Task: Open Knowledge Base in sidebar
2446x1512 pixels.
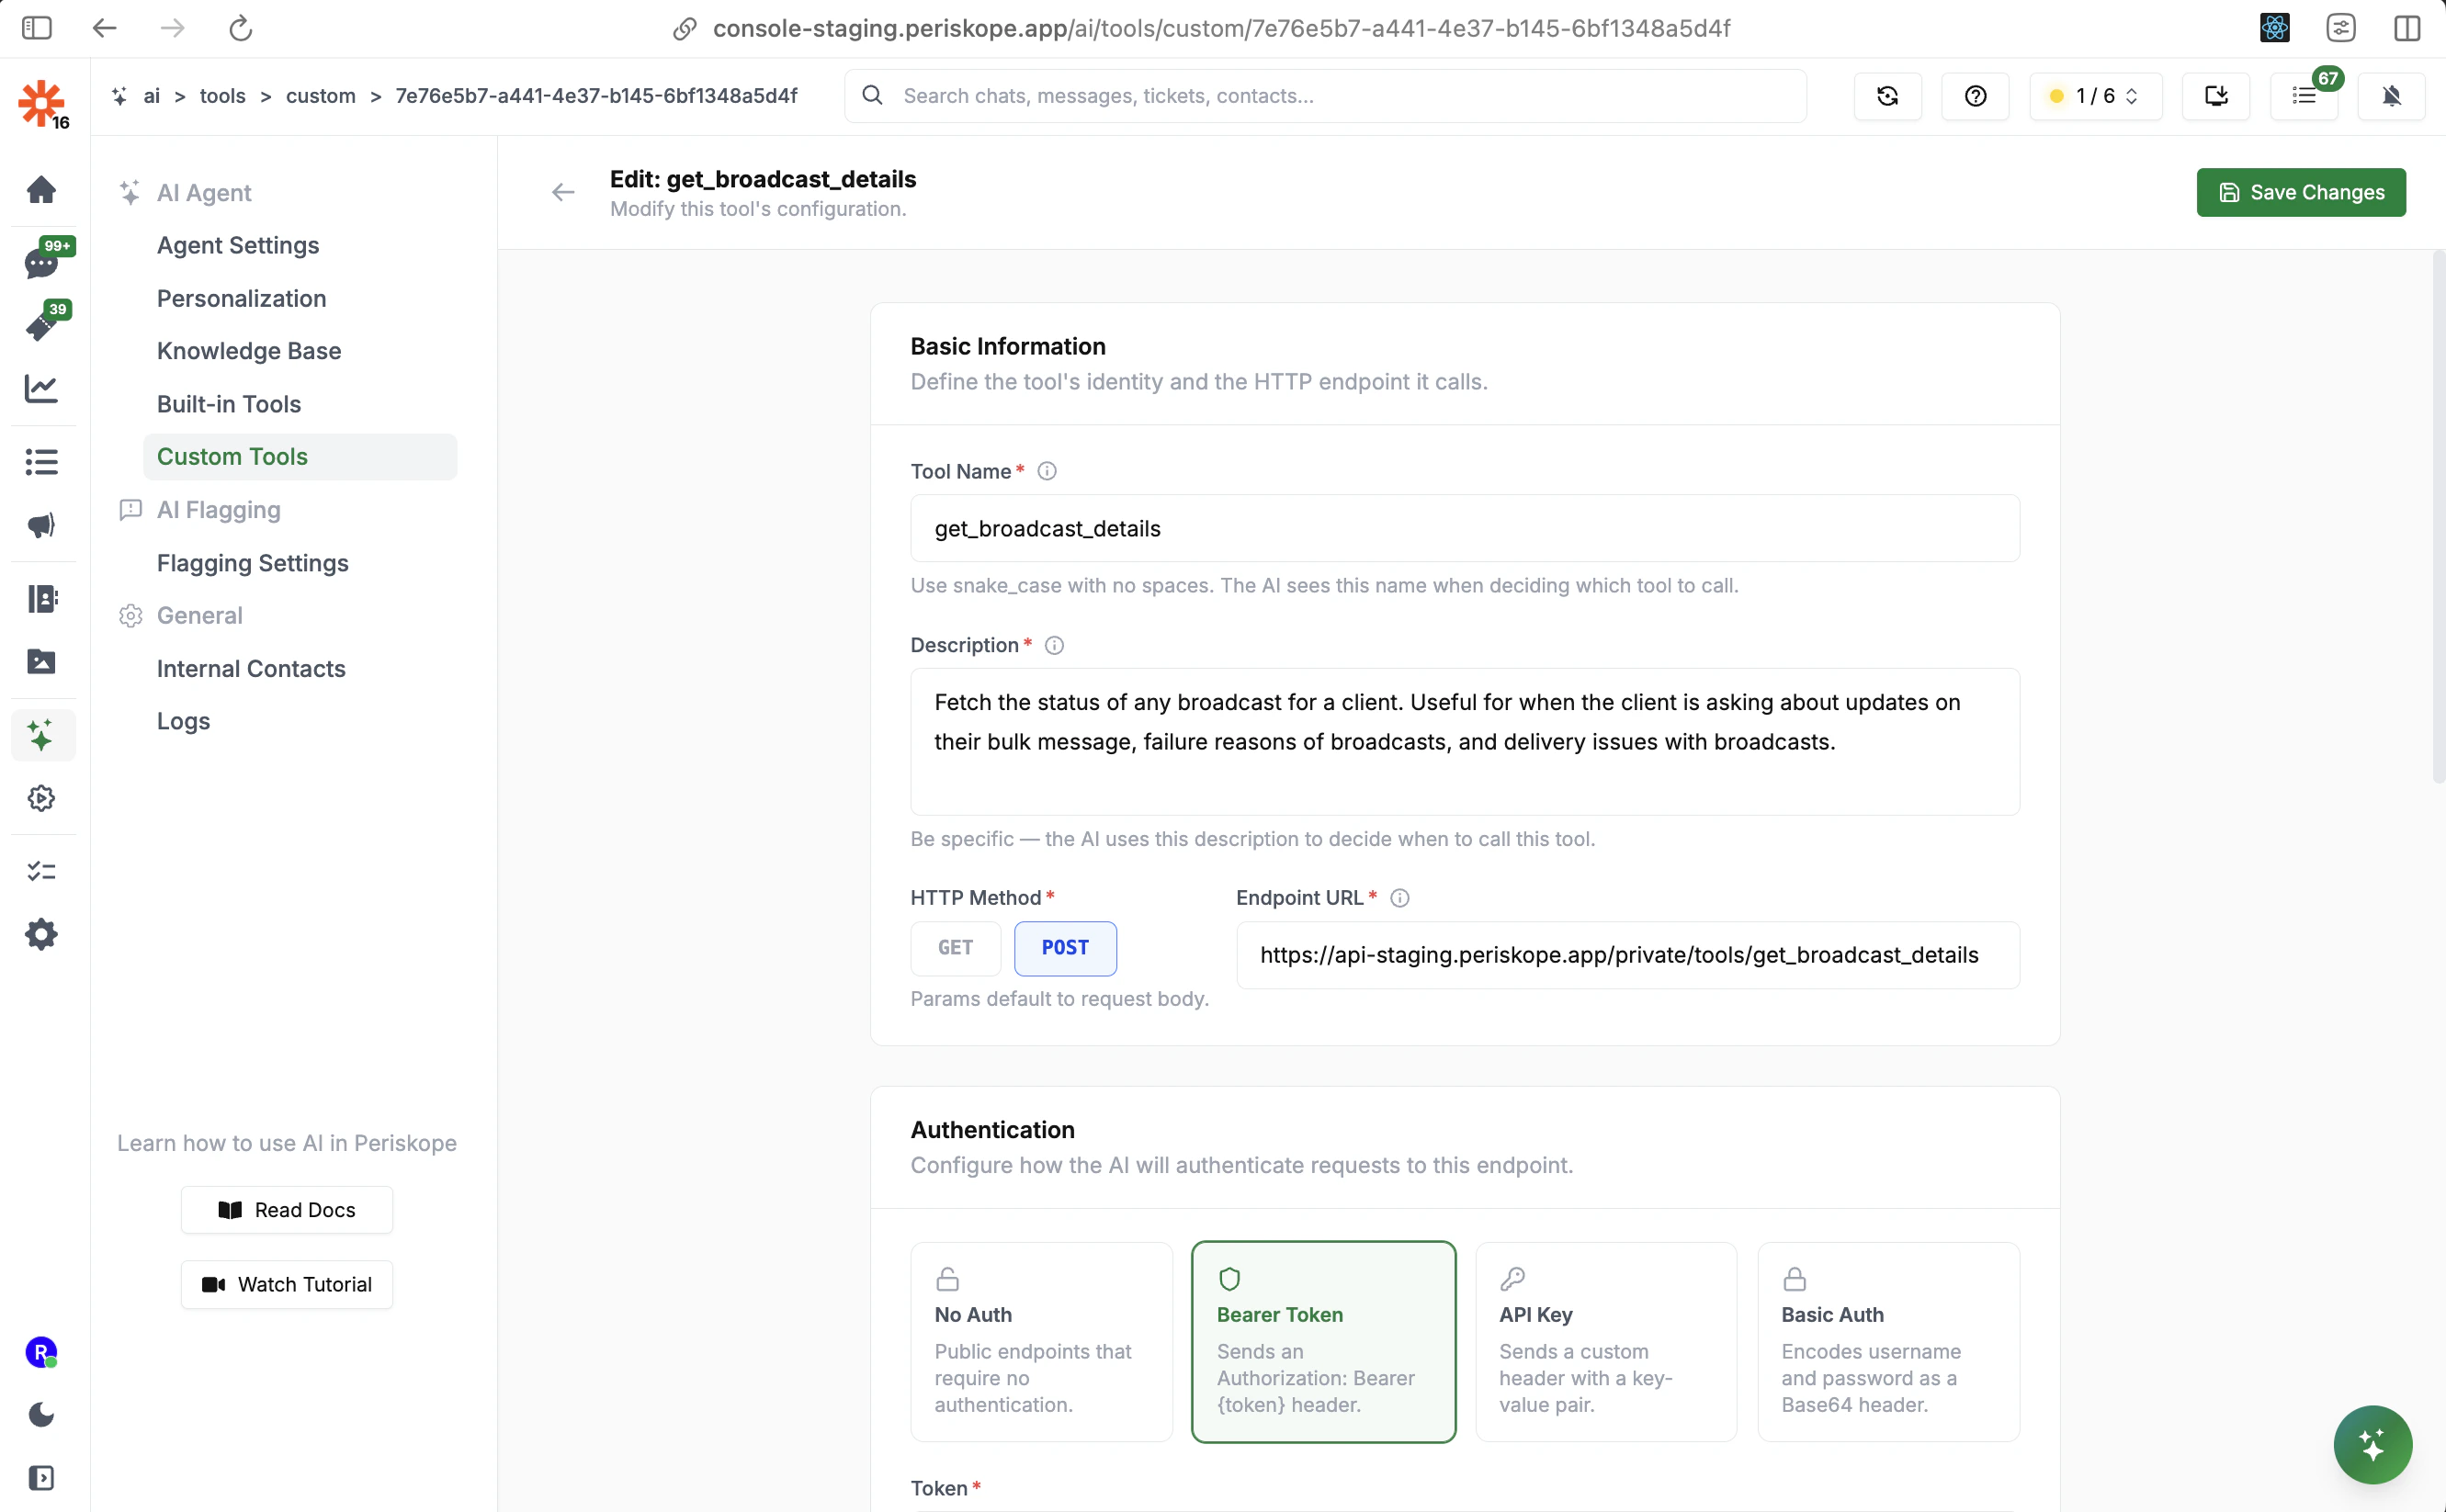Action: pos(249,351)
